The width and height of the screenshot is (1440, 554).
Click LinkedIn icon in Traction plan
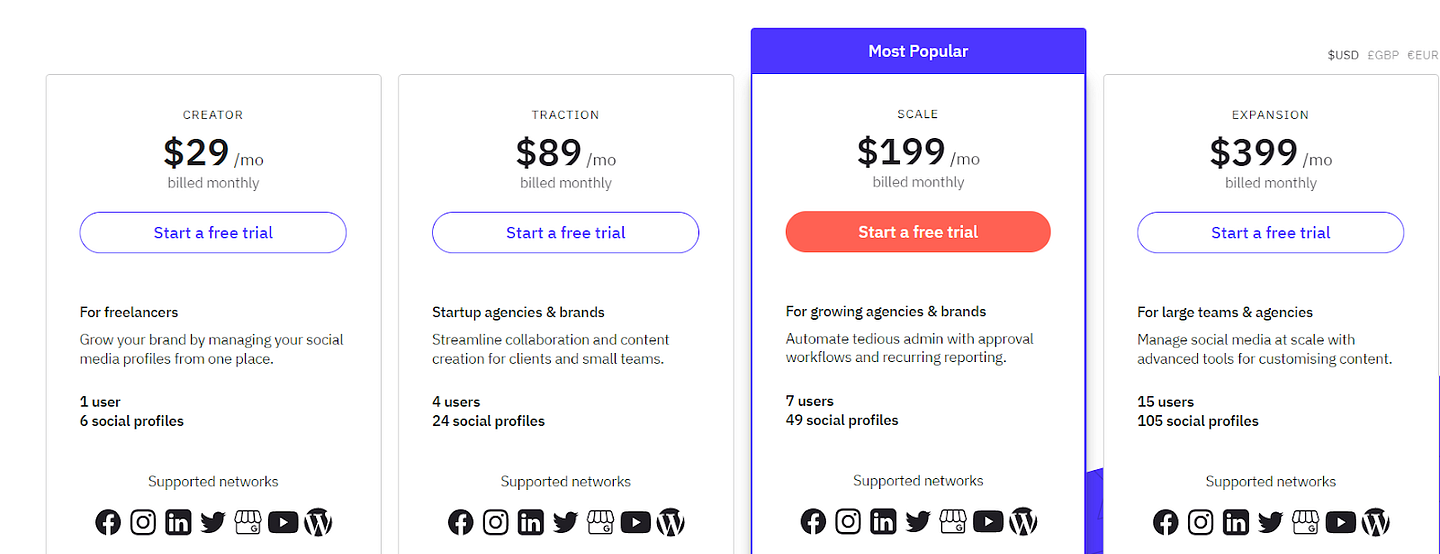coord(531,522)
